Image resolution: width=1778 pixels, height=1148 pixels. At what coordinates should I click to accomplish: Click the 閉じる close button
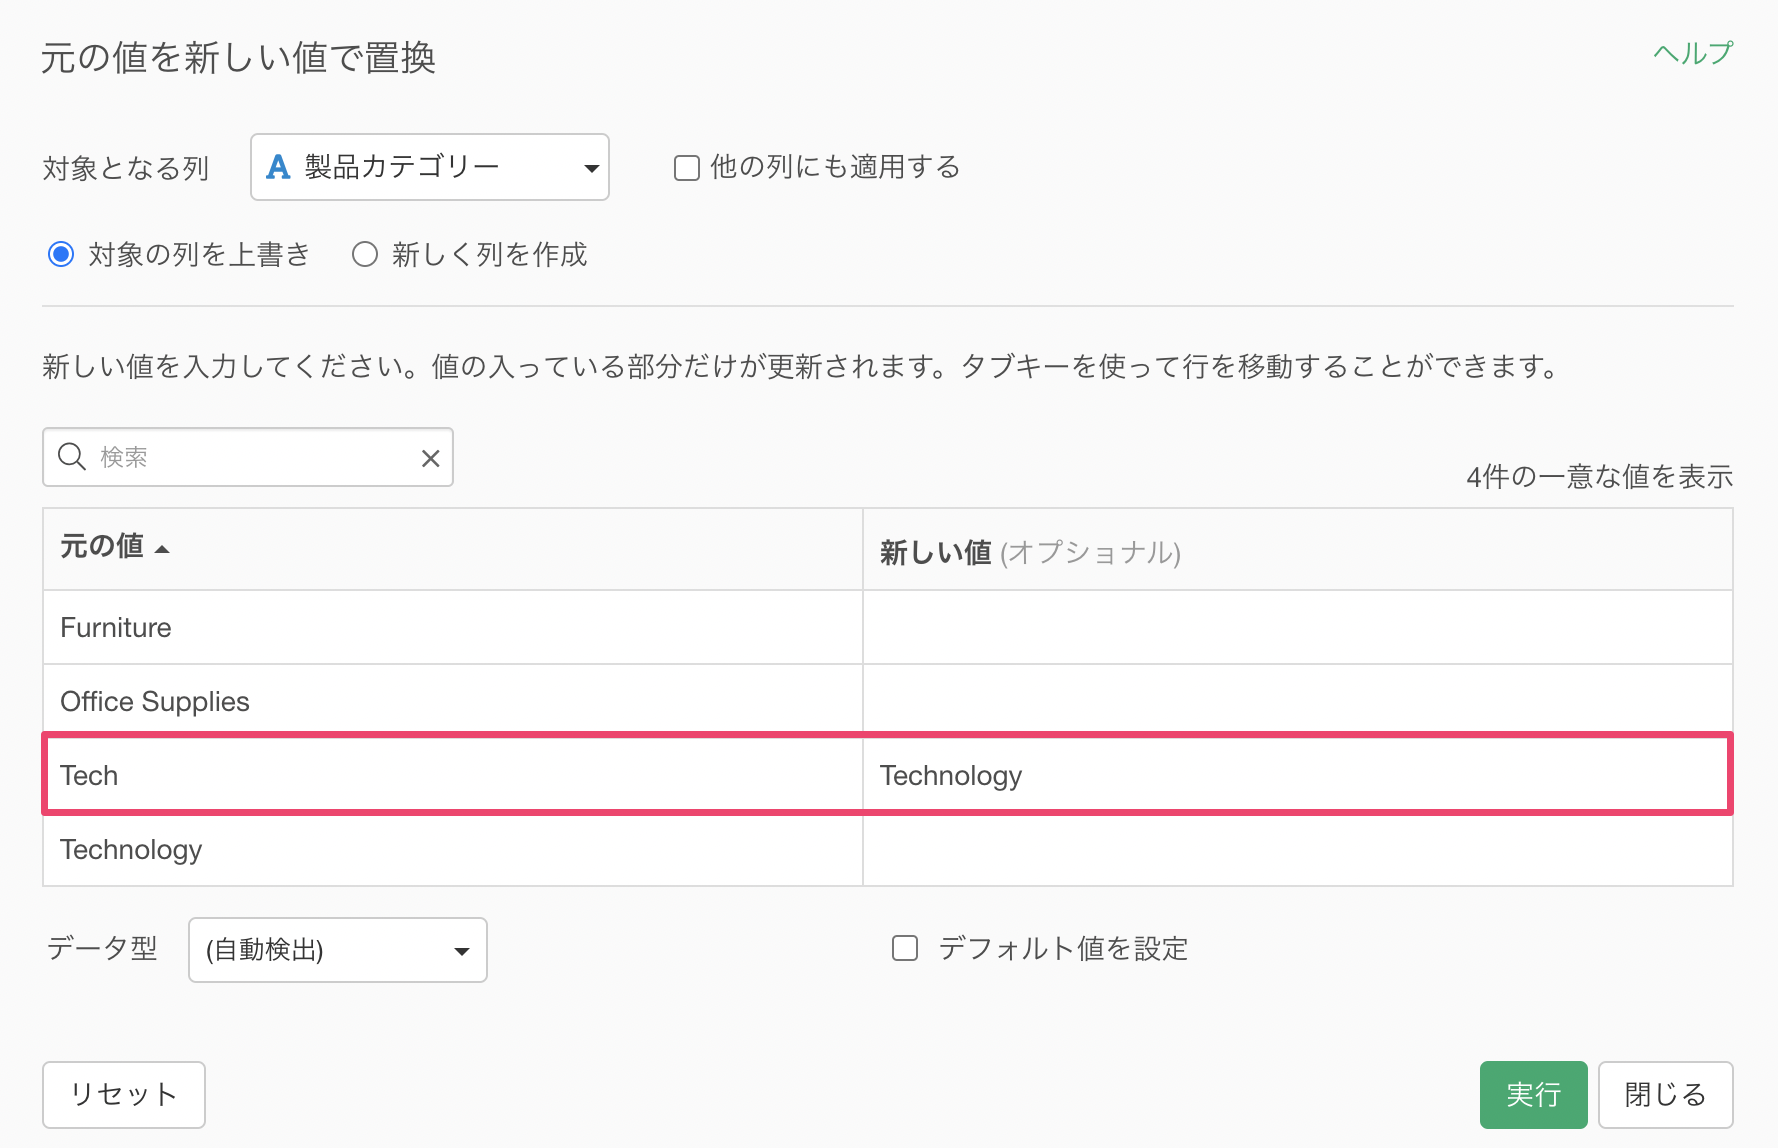[1665, 1095]
